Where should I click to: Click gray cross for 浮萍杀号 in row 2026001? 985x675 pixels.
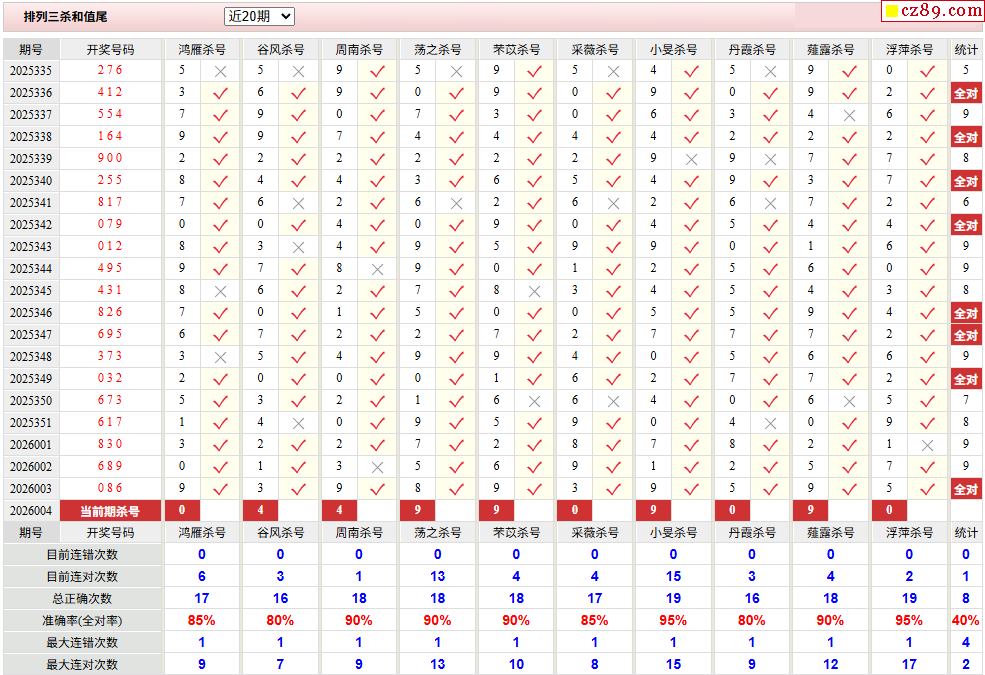pyautogui.click(x=927, y=445)
